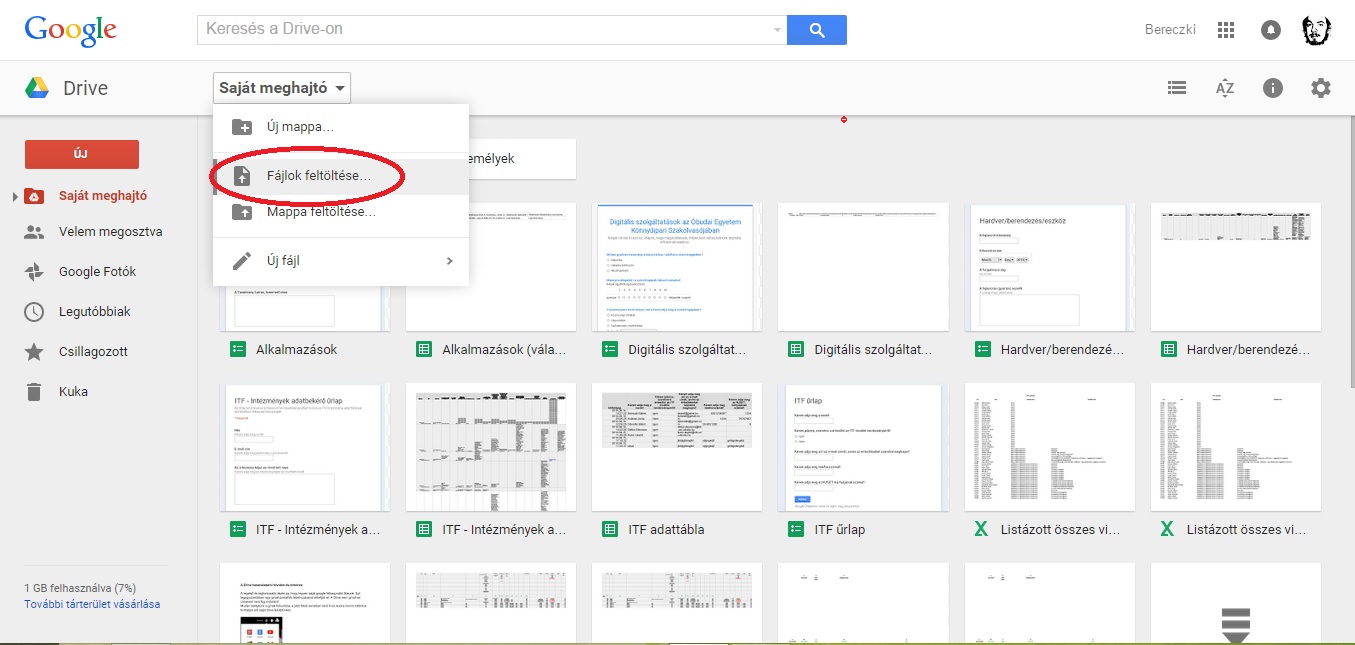Open the notifications bell icon

pos(1271,30)
